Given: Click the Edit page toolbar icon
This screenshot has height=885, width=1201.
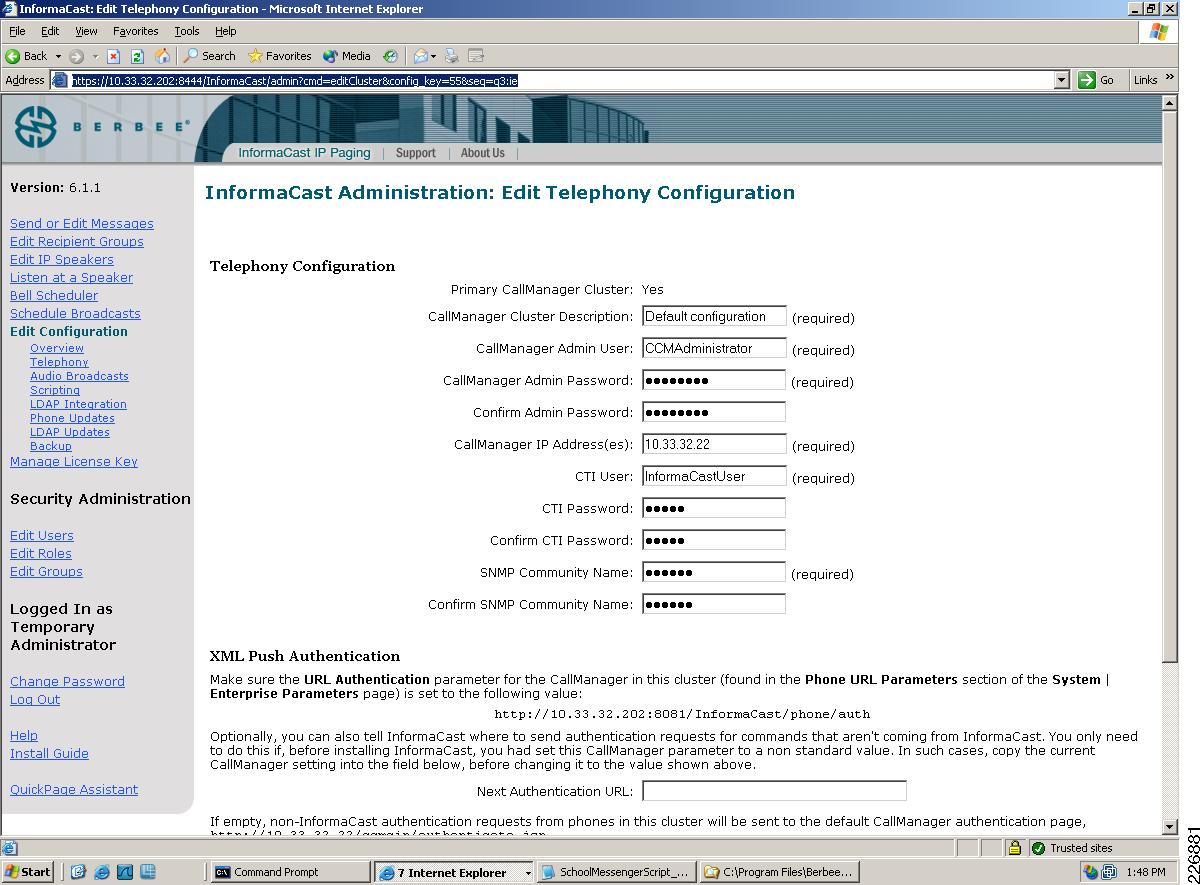Looking at the screenshot, I should point(476,56).
